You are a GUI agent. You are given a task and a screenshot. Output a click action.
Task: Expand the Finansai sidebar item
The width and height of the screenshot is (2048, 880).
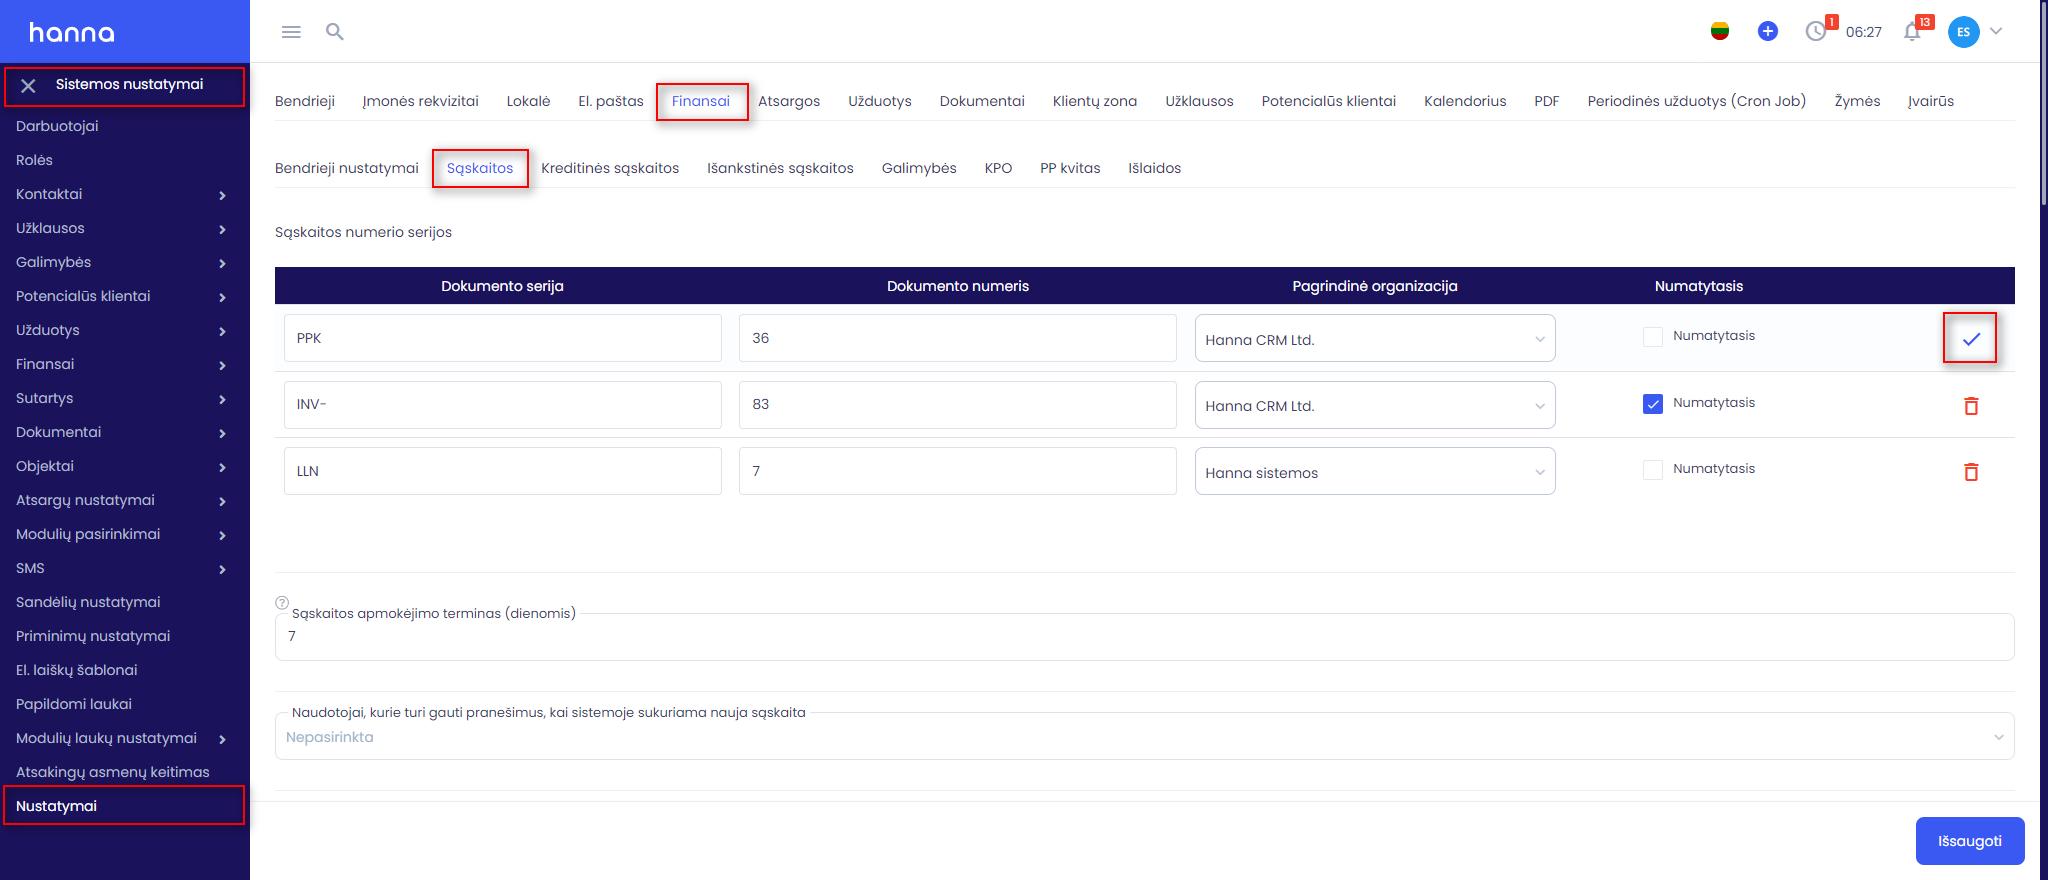[x=124, y=364]
